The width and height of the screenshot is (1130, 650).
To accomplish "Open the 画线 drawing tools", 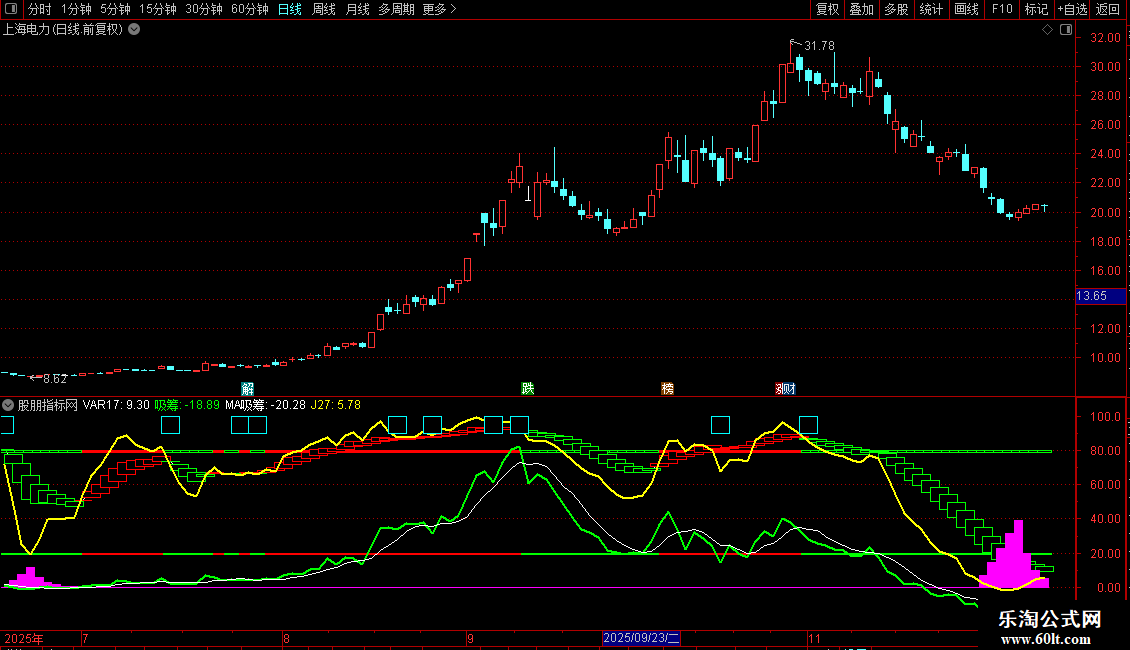I will [x=966, y=9].
